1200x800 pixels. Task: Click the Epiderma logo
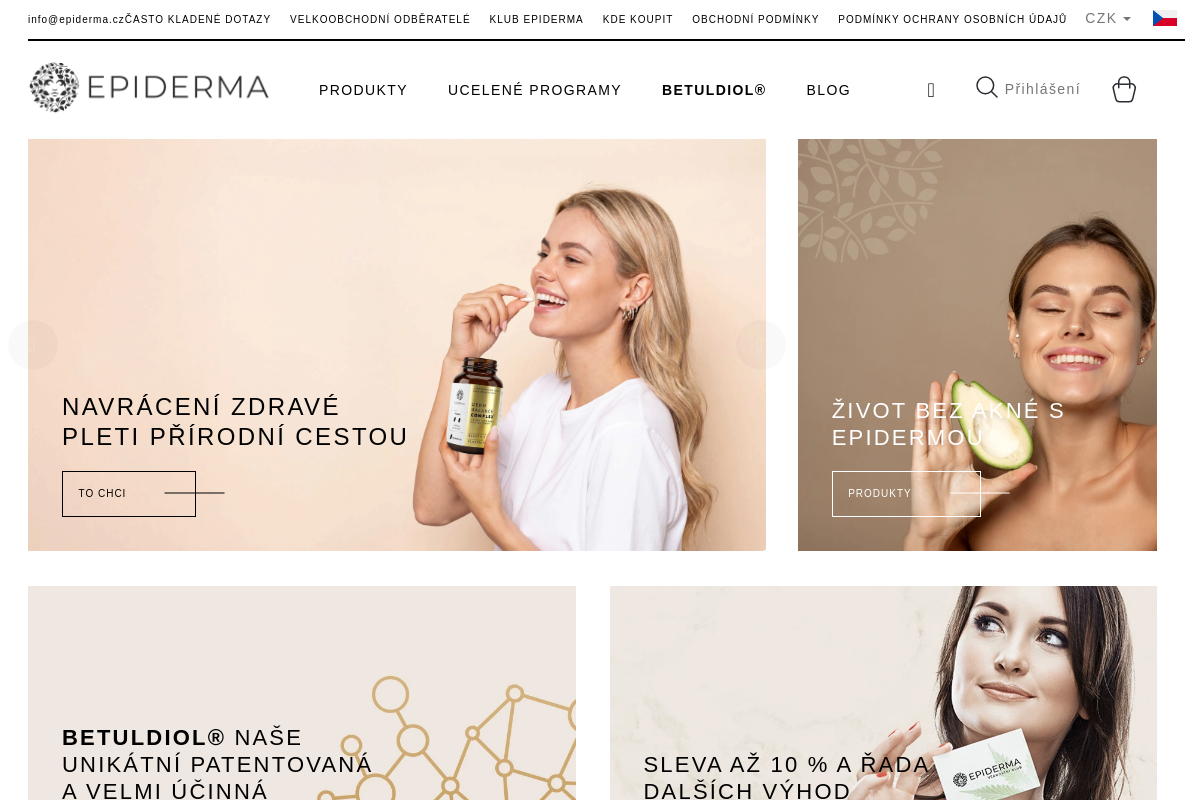[150, 87]
